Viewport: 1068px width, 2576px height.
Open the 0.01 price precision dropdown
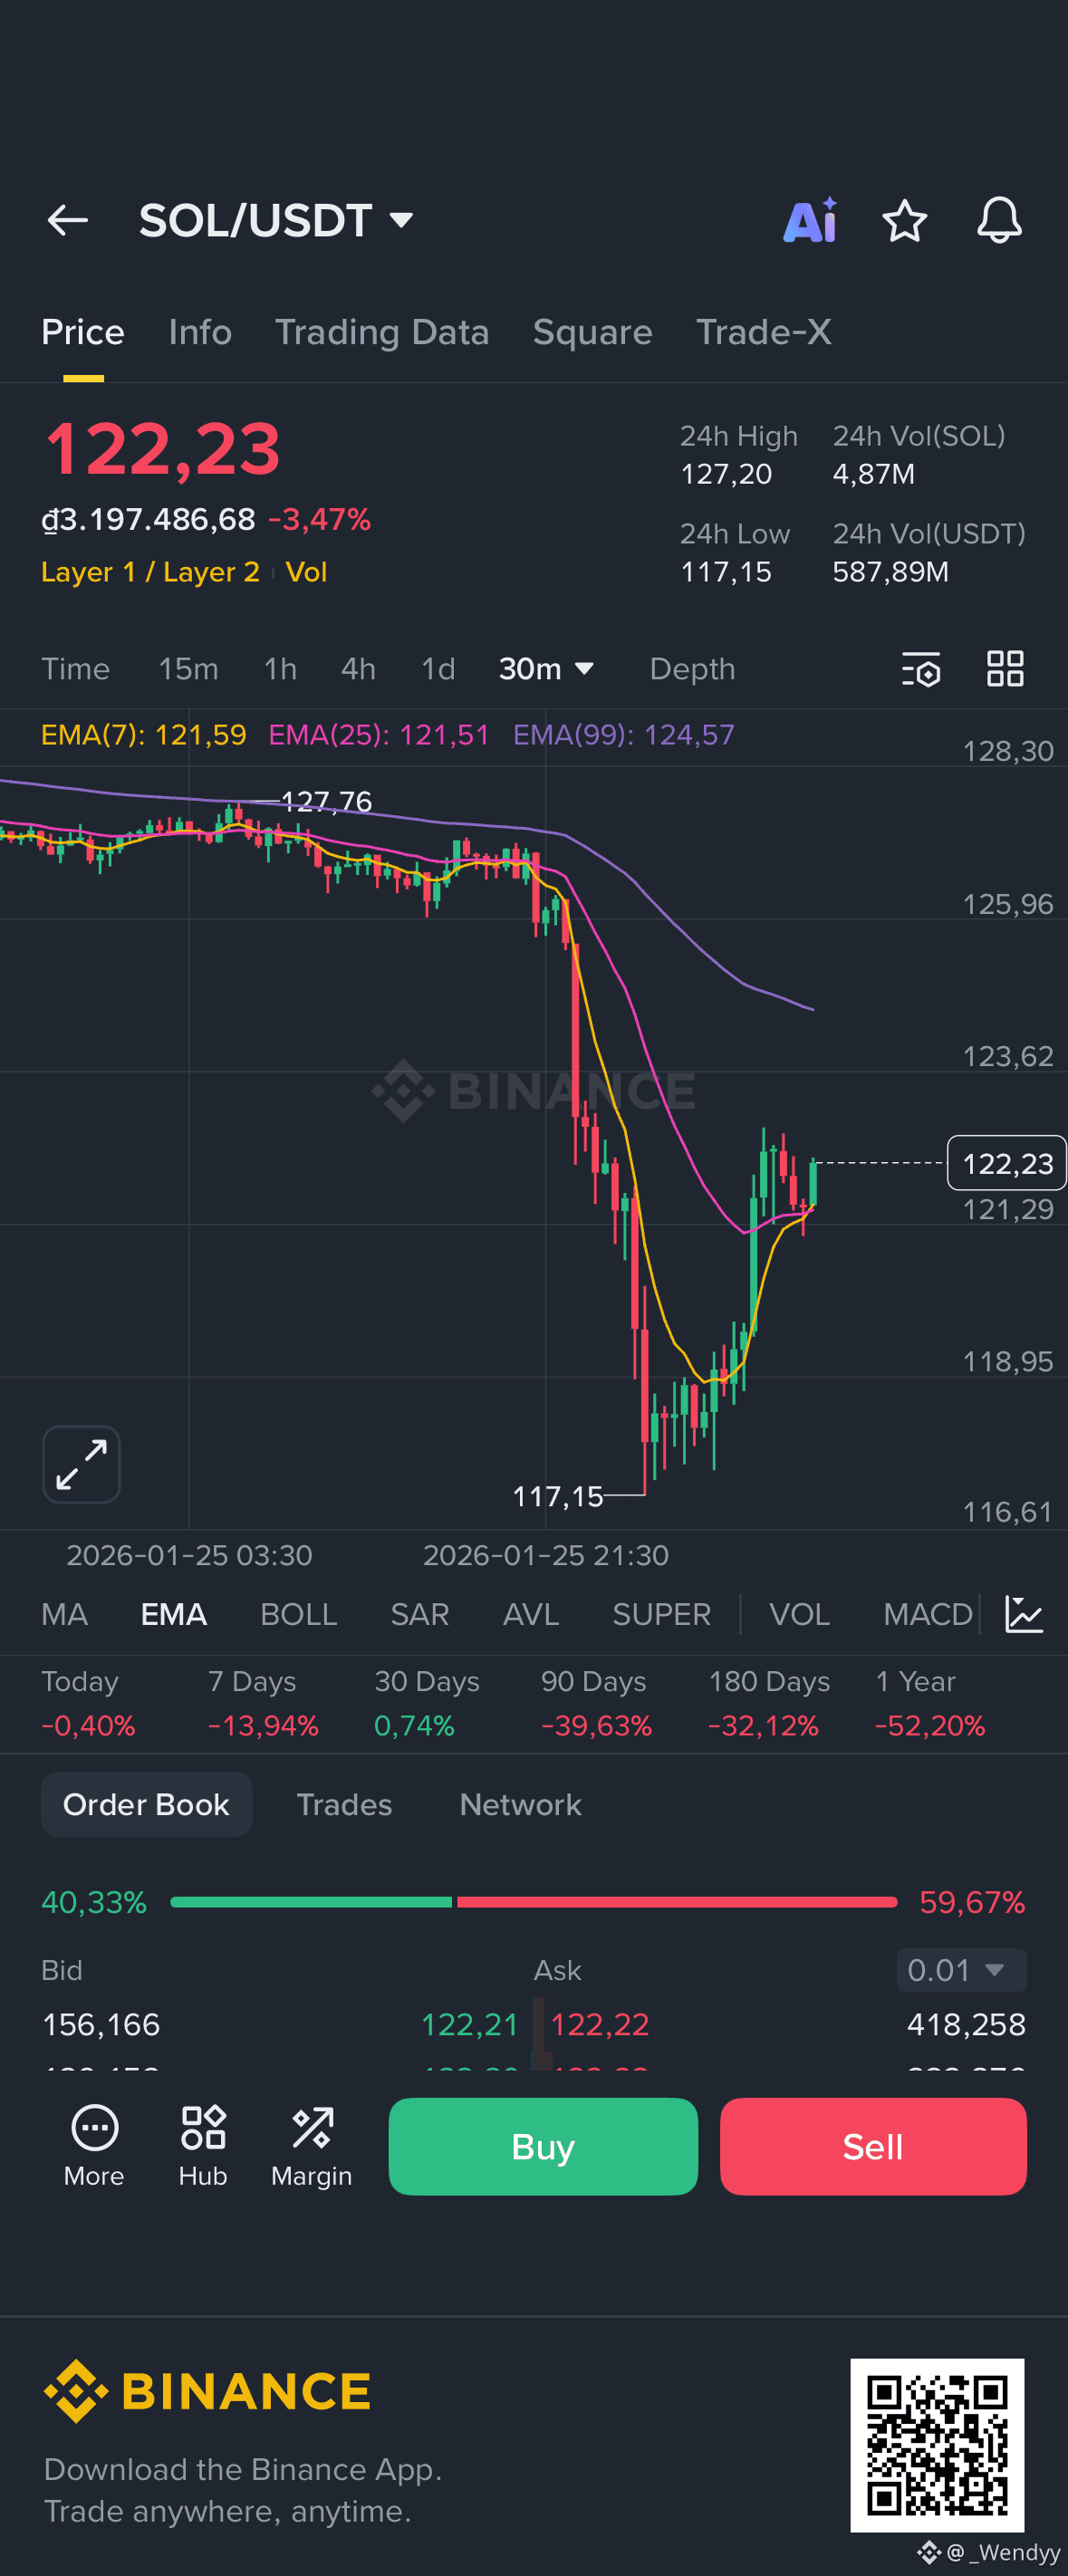959,1969
